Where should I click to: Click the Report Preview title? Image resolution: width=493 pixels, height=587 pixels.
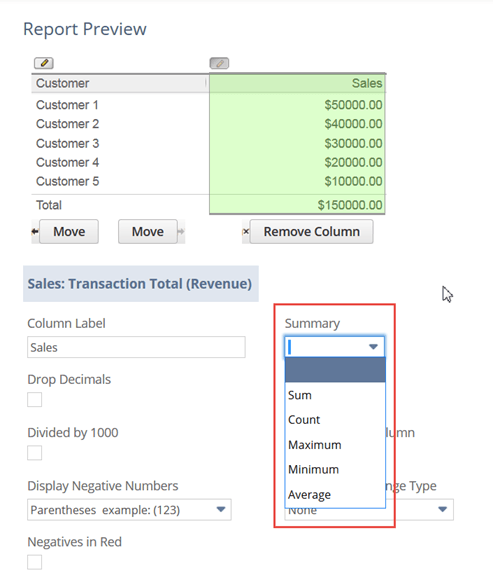coord(85,29)
